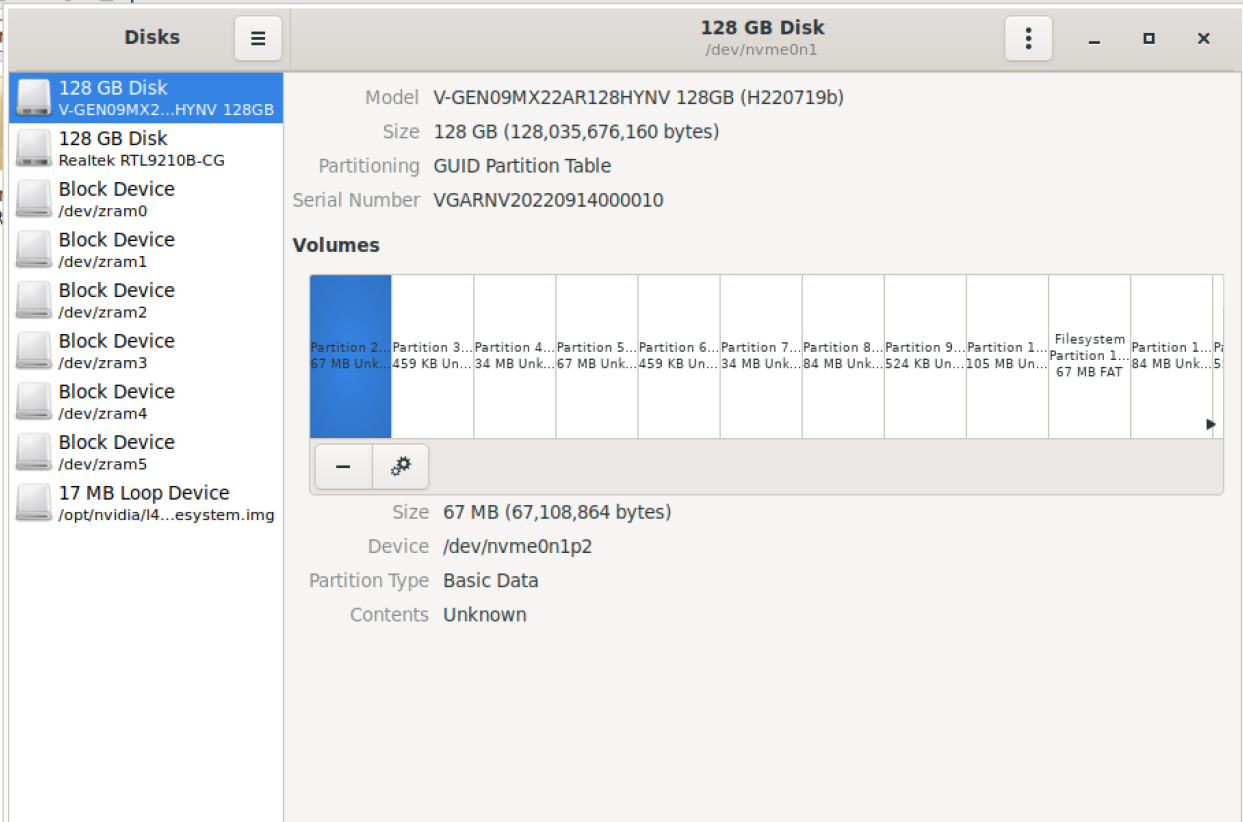Select Partition 4 34 MB volume

pyautogui.click(x=515, y=356)
